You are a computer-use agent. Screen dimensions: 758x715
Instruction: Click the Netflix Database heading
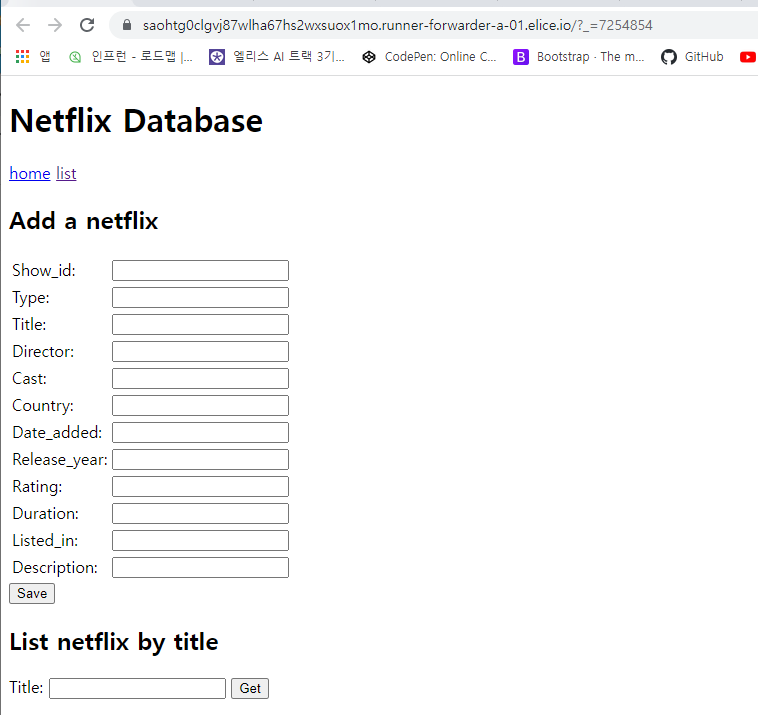[x=136, y=121]
